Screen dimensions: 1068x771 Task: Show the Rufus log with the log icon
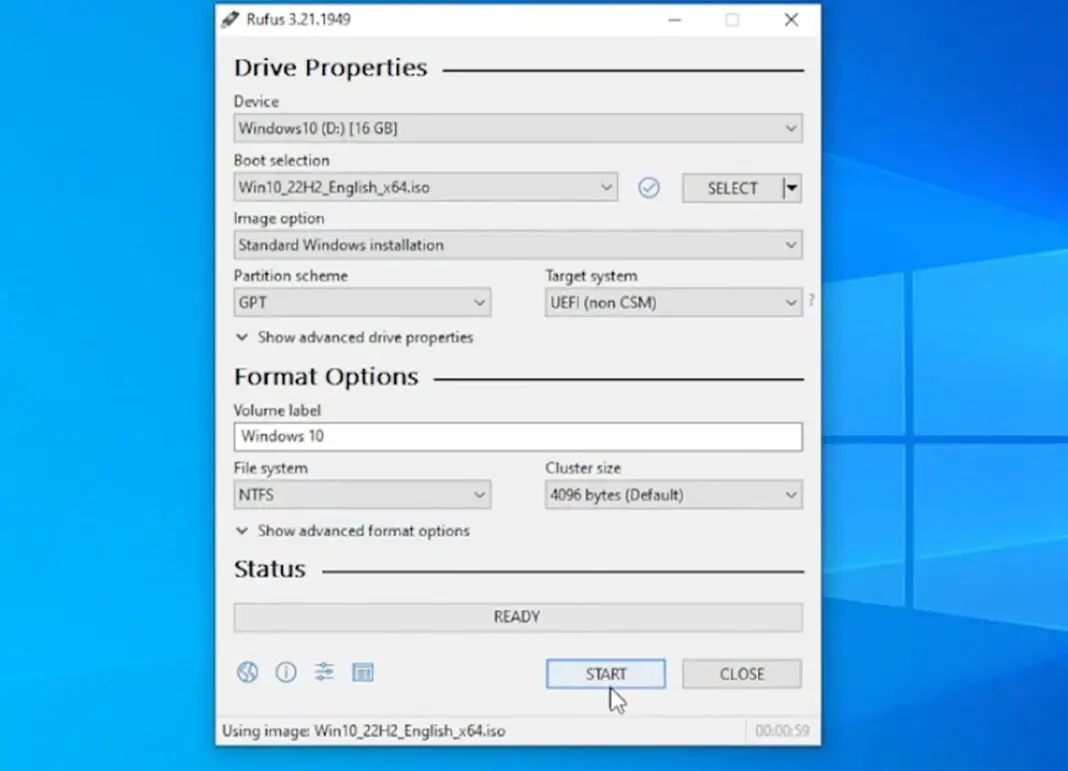[363, 672]
